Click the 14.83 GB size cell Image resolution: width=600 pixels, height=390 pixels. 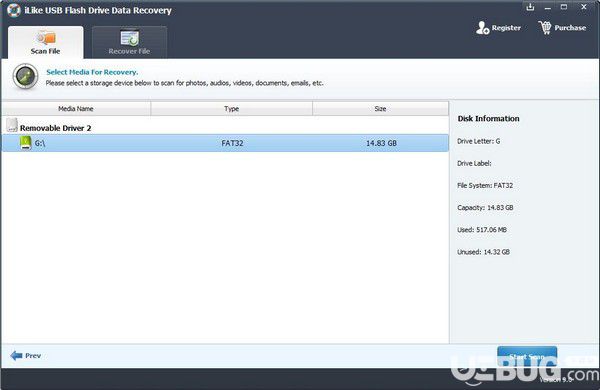(381, 143)
